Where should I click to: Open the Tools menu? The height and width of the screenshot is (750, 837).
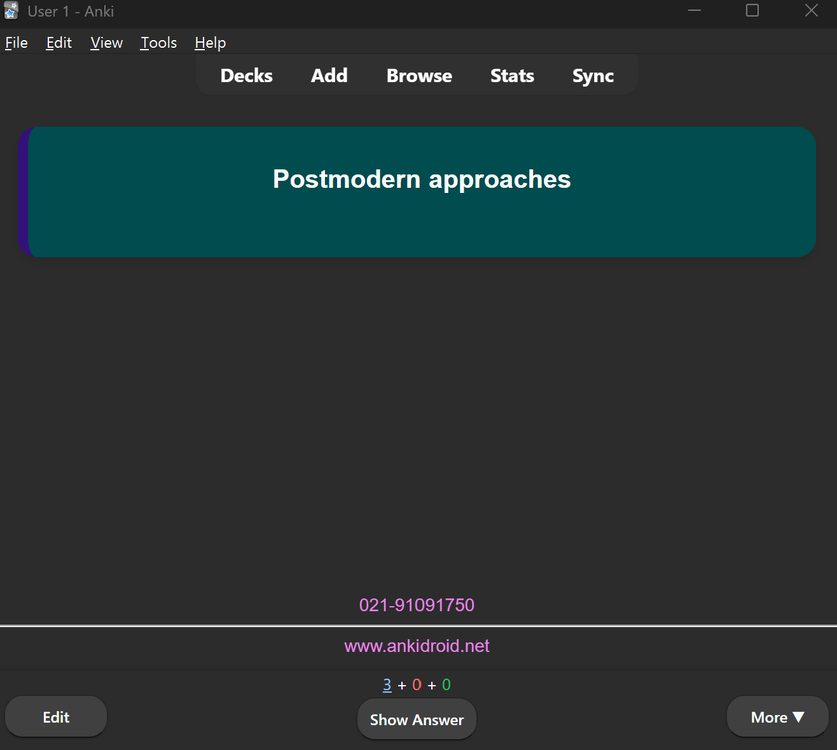[x=159, y=43]
